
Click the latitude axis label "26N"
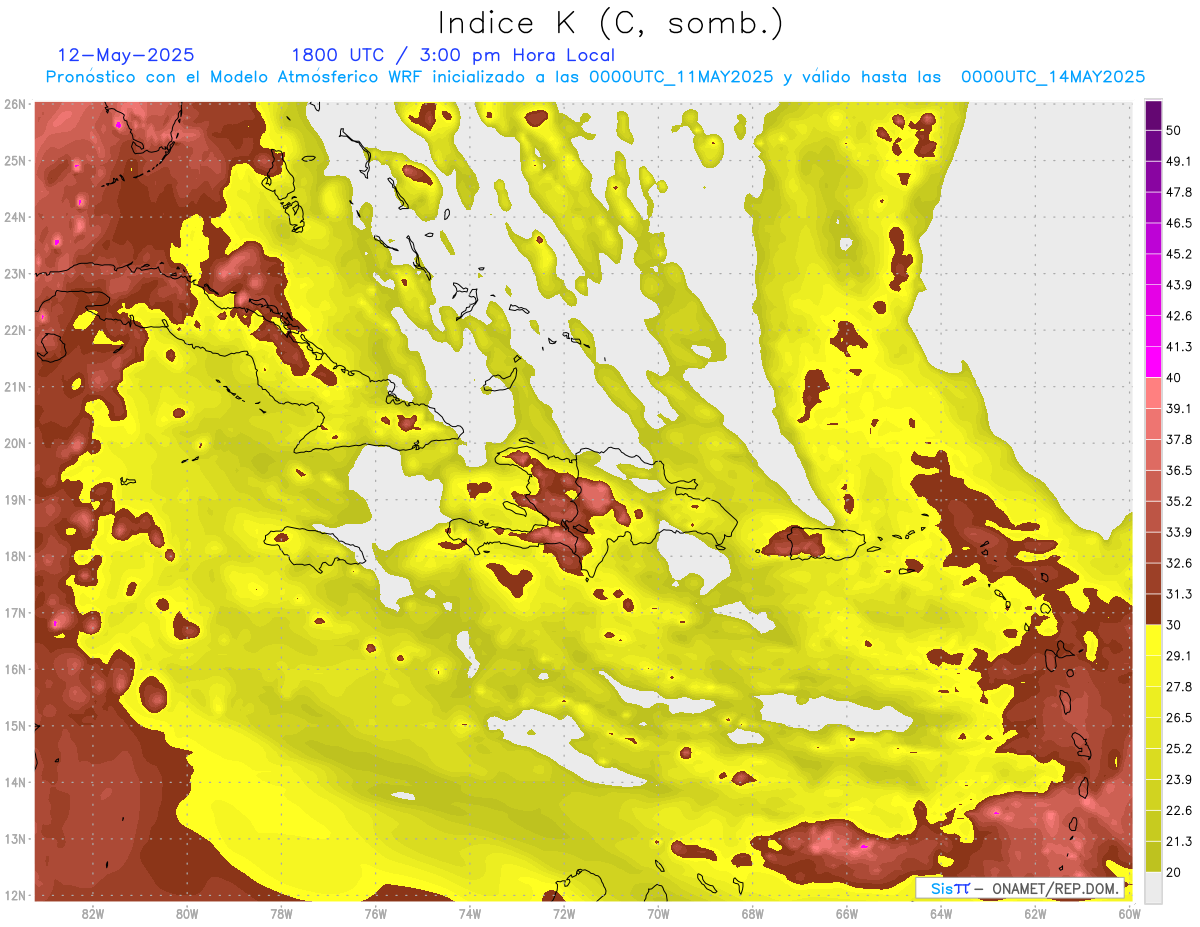[14, 104]
